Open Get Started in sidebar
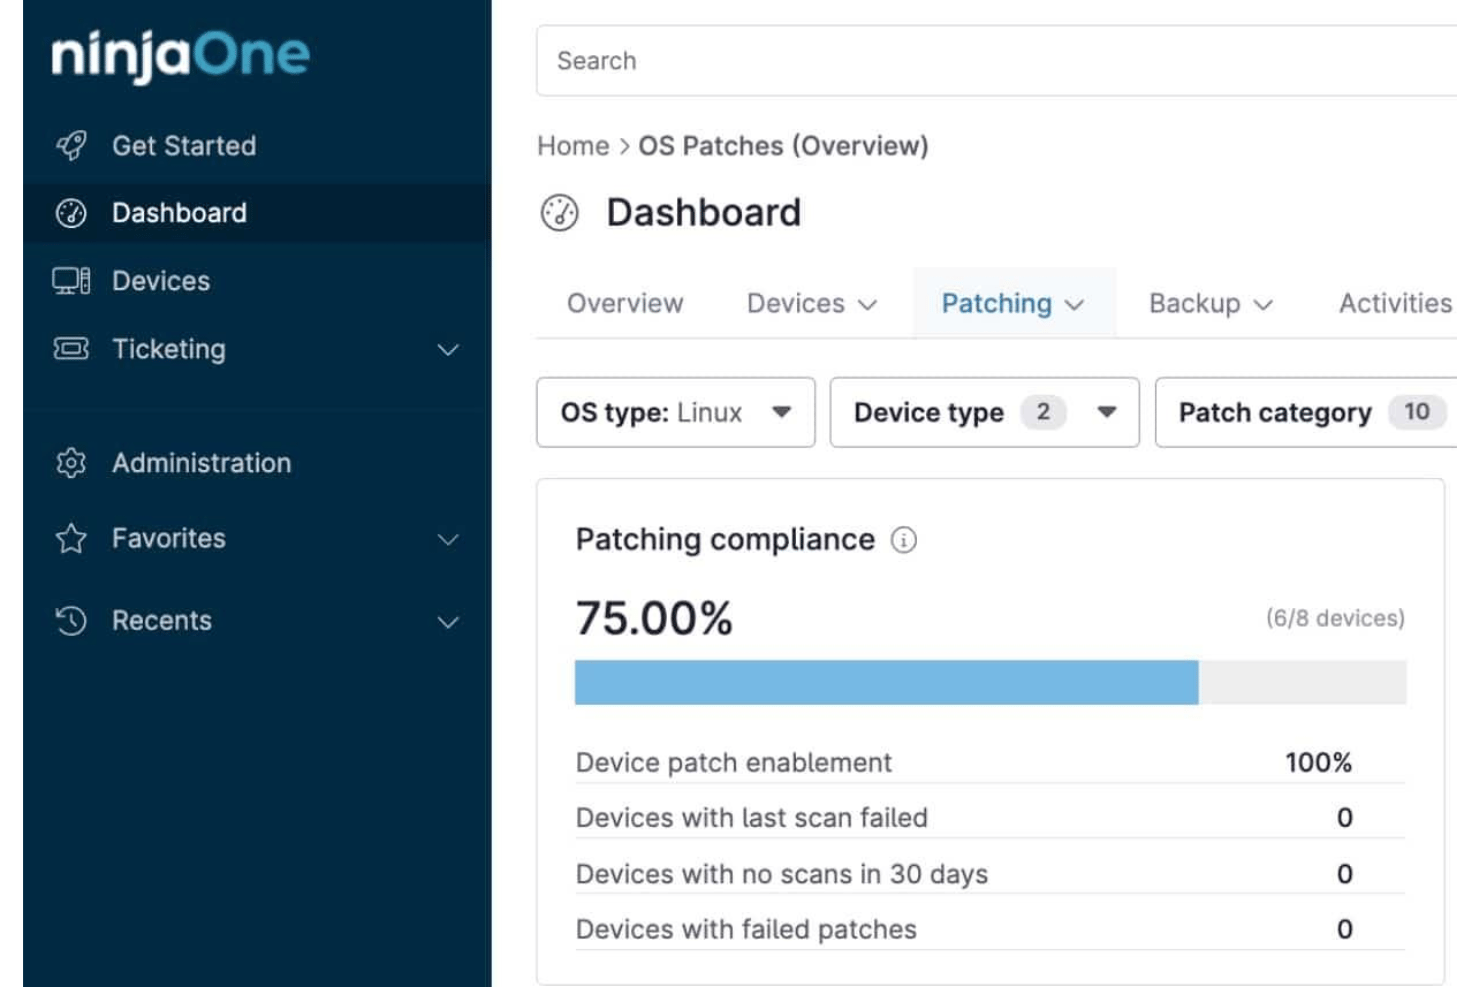 pos(257,146)
